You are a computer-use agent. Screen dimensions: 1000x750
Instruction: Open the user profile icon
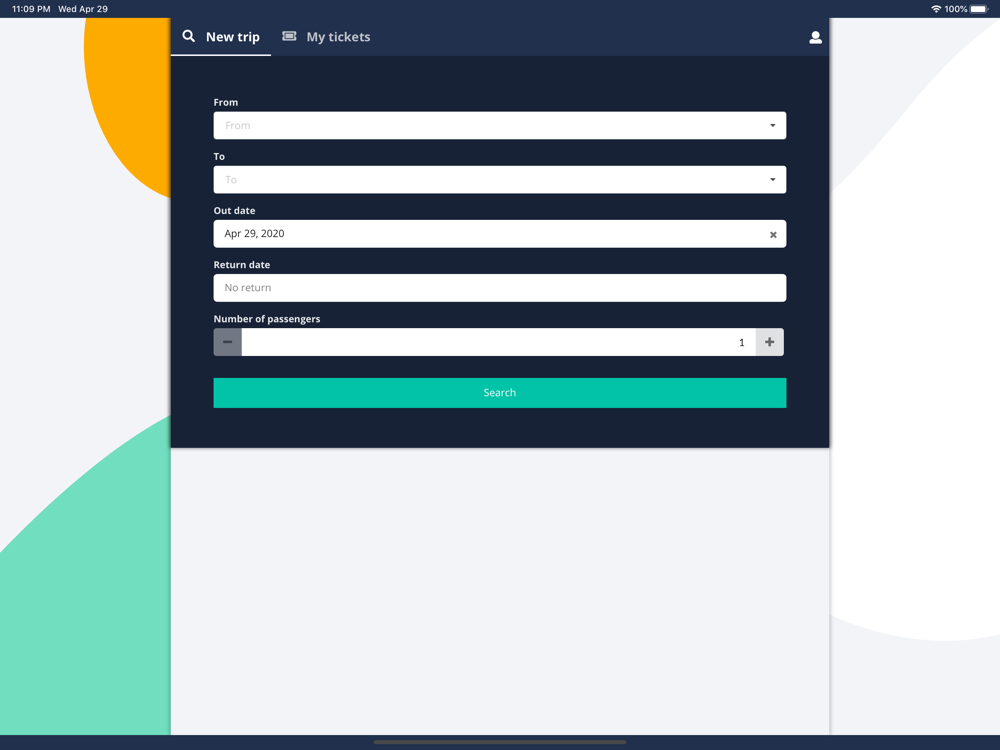coord(815,38)
